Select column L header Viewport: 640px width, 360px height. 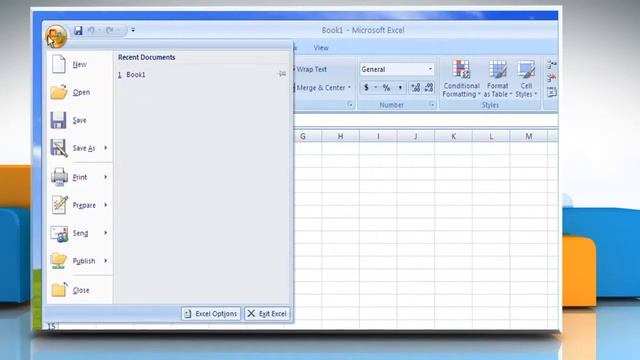[x=491, y=136]
